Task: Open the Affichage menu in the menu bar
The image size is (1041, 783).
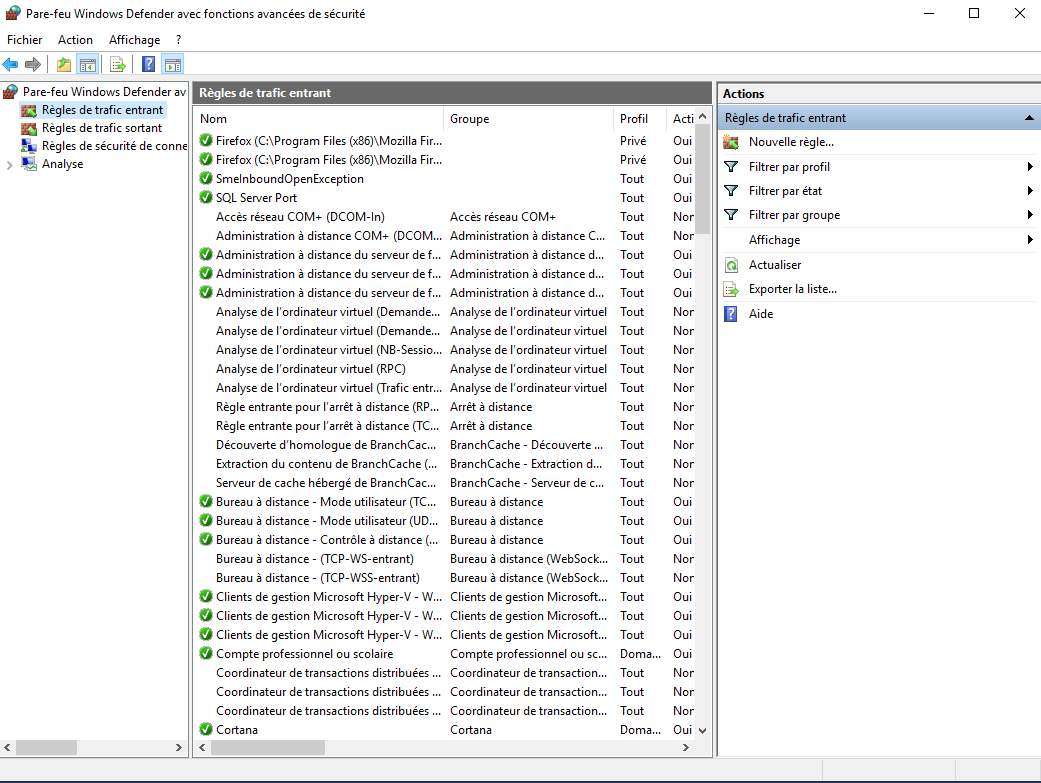Action: coord(134,40)
